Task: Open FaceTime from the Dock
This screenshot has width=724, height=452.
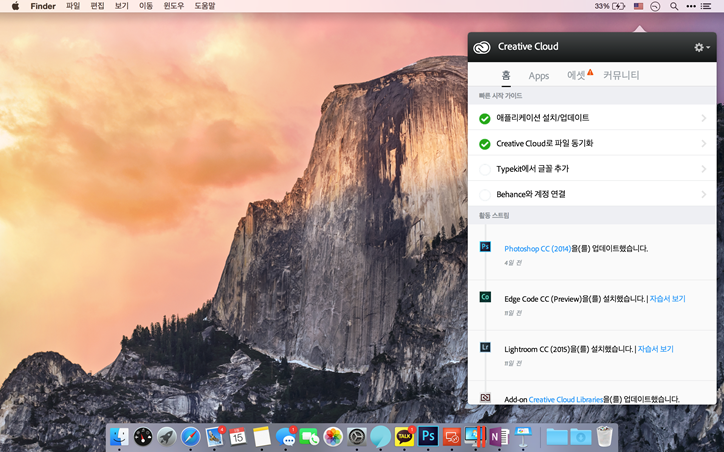Action: (x=309, y=436)
